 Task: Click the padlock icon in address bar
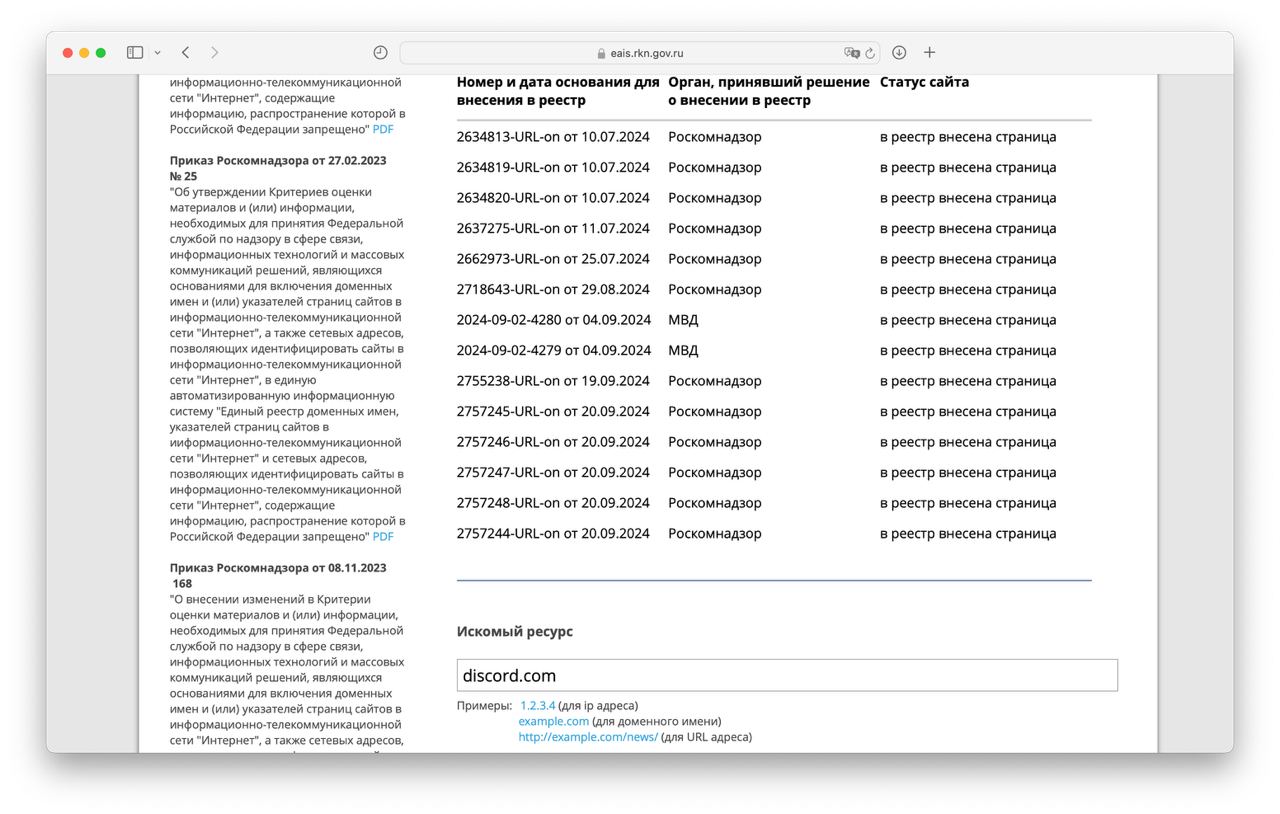pos(601,54)
